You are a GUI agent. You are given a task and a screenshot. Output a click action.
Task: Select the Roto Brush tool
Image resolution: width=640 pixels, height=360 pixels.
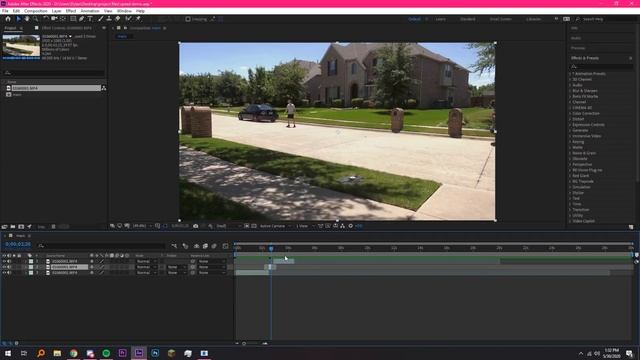(x=129, y=19)
